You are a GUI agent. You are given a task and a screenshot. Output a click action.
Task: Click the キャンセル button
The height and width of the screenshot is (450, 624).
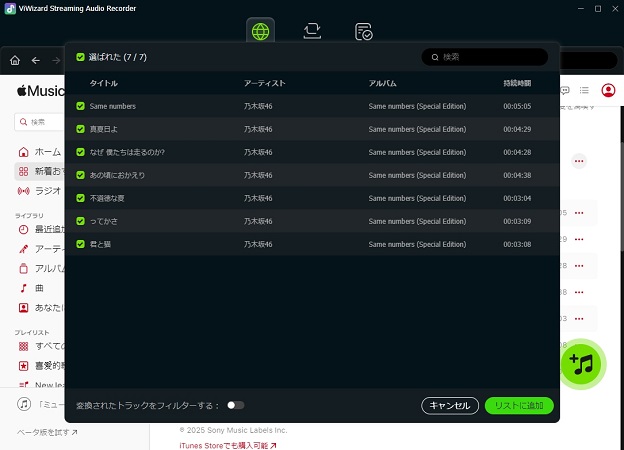tap(450, 406)
